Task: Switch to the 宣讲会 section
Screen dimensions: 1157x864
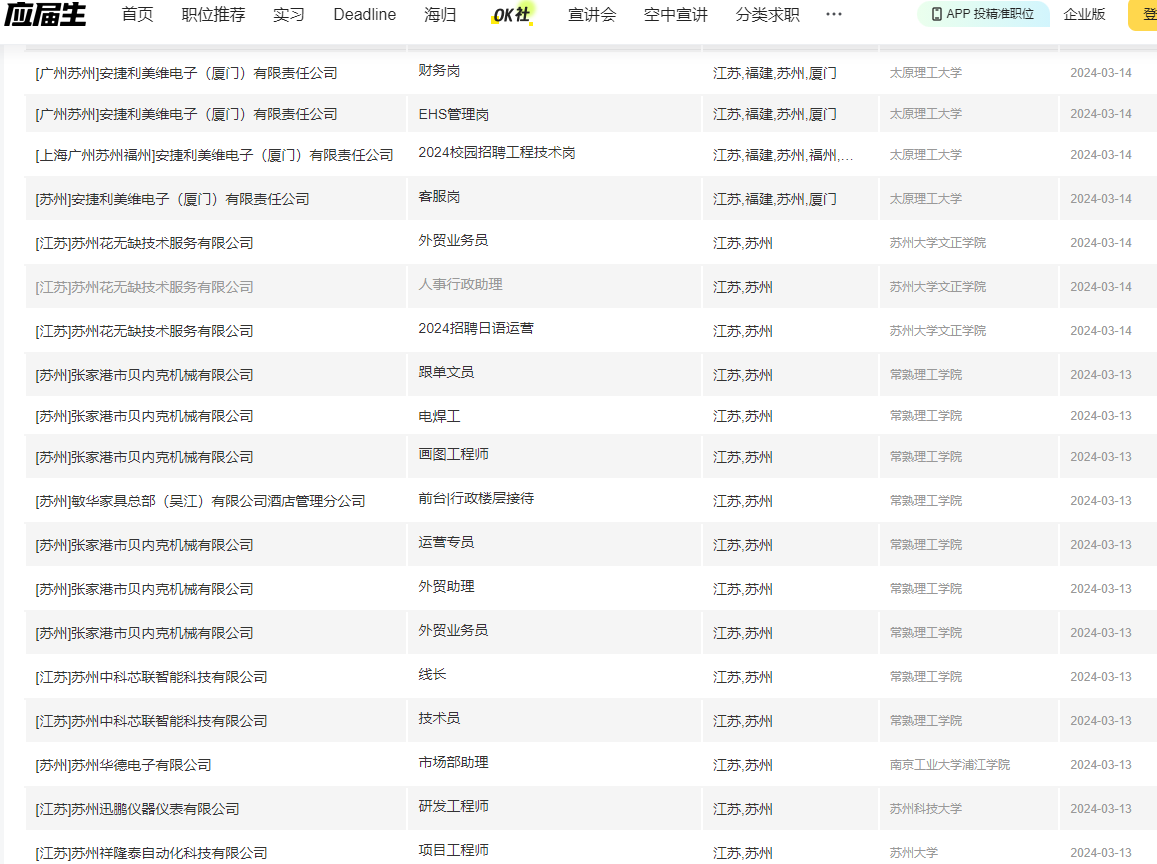Action: tap(592, 15)
